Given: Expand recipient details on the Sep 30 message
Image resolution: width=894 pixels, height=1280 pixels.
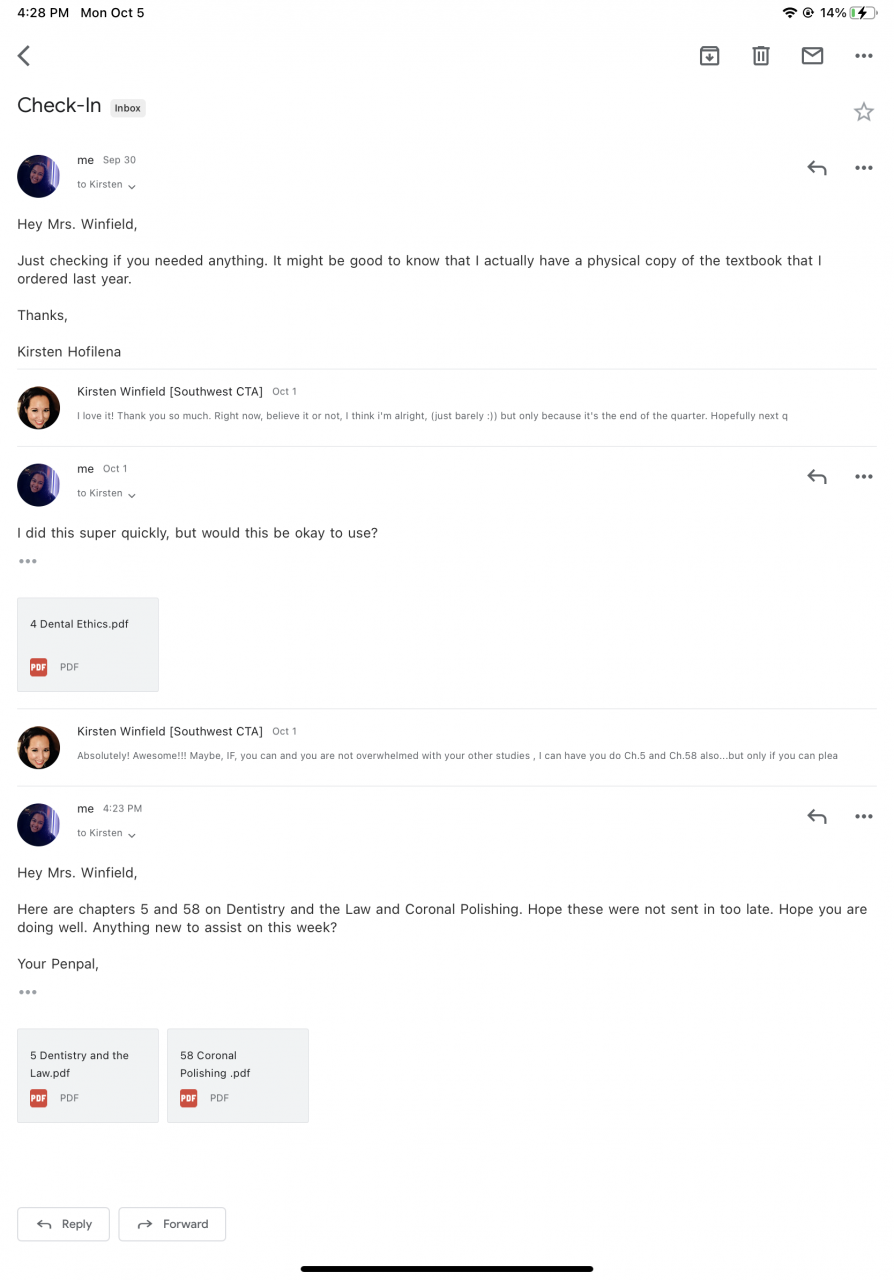Looking at the screenshot, I should (131, 186).
